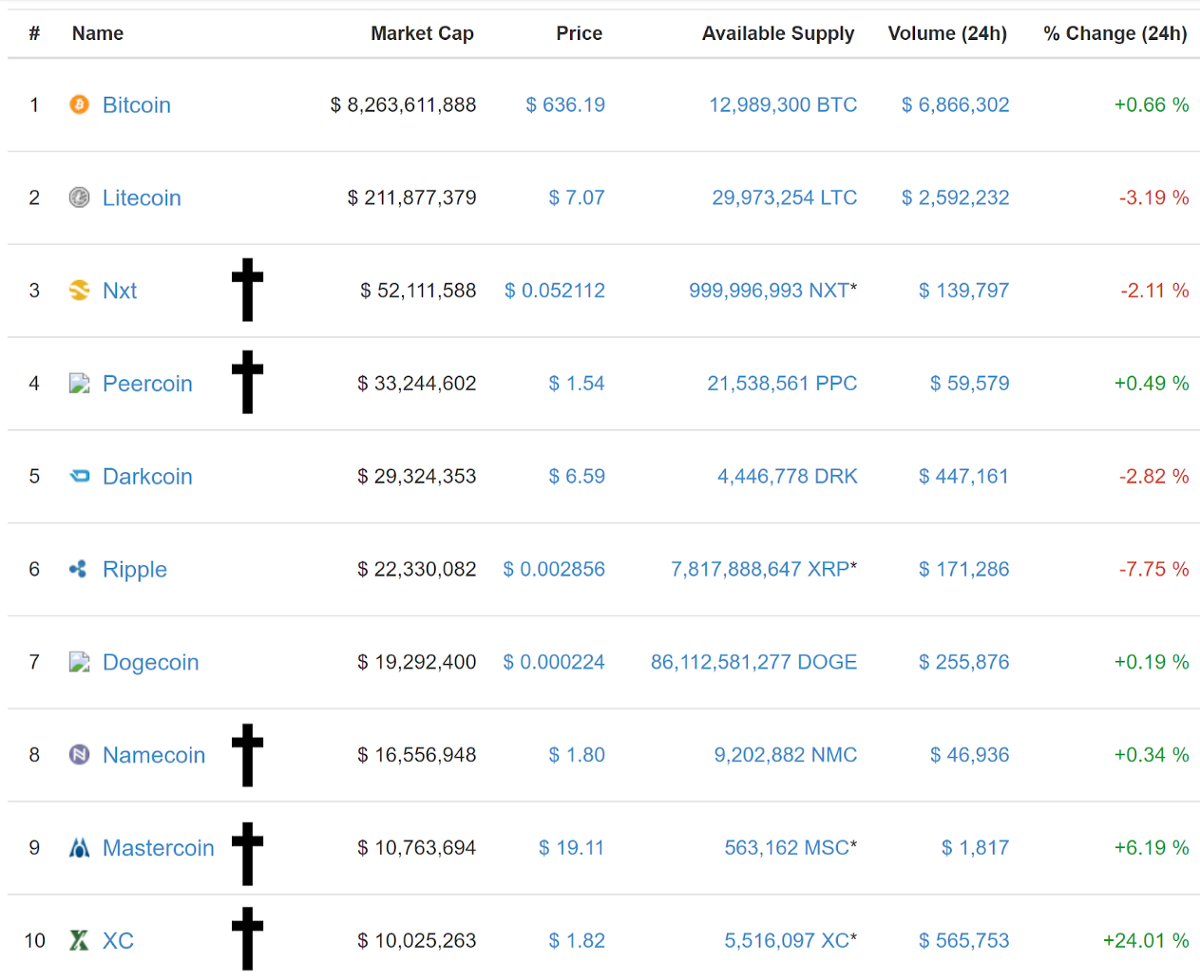The height and width of the screenshot is (979, 1200).
Task: Click the broken Peercoin image icon
Action: (x=79, y=383)
